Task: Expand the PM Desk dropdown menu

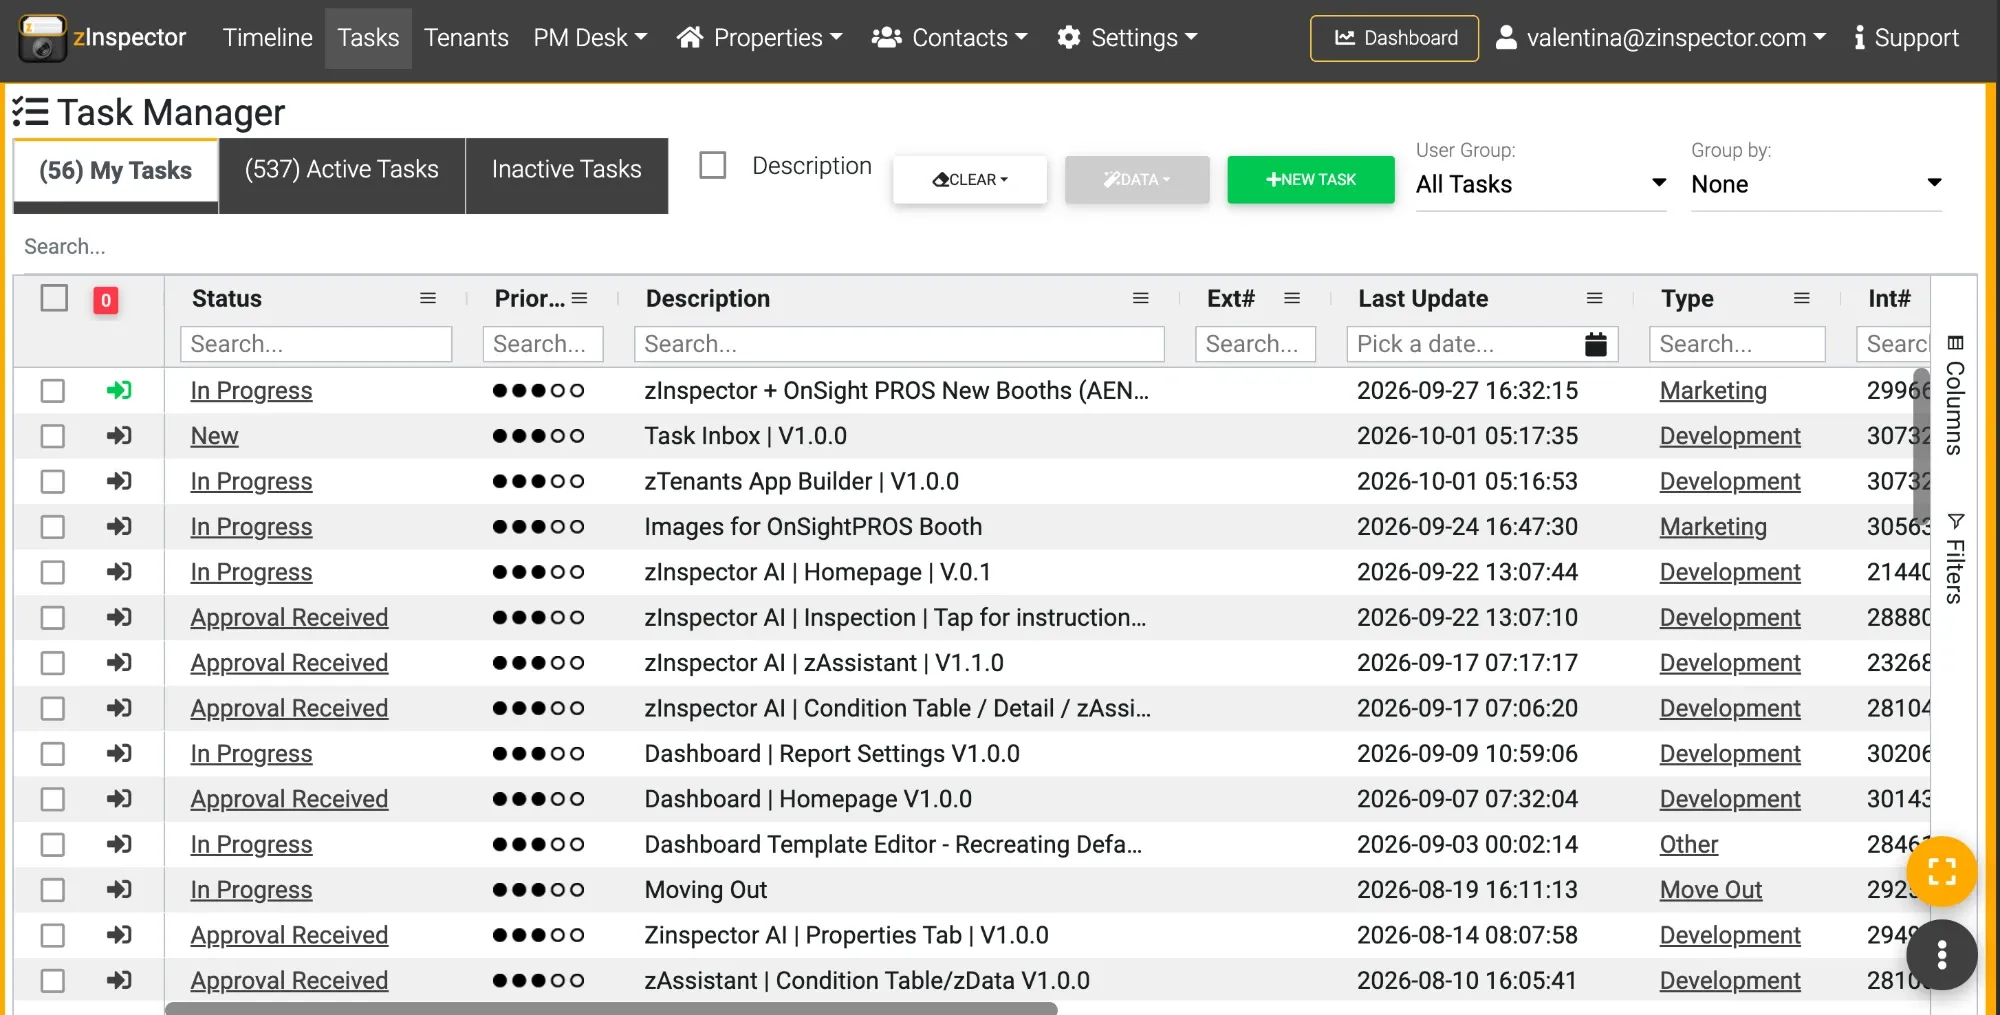Action: (x=590, y=38)
